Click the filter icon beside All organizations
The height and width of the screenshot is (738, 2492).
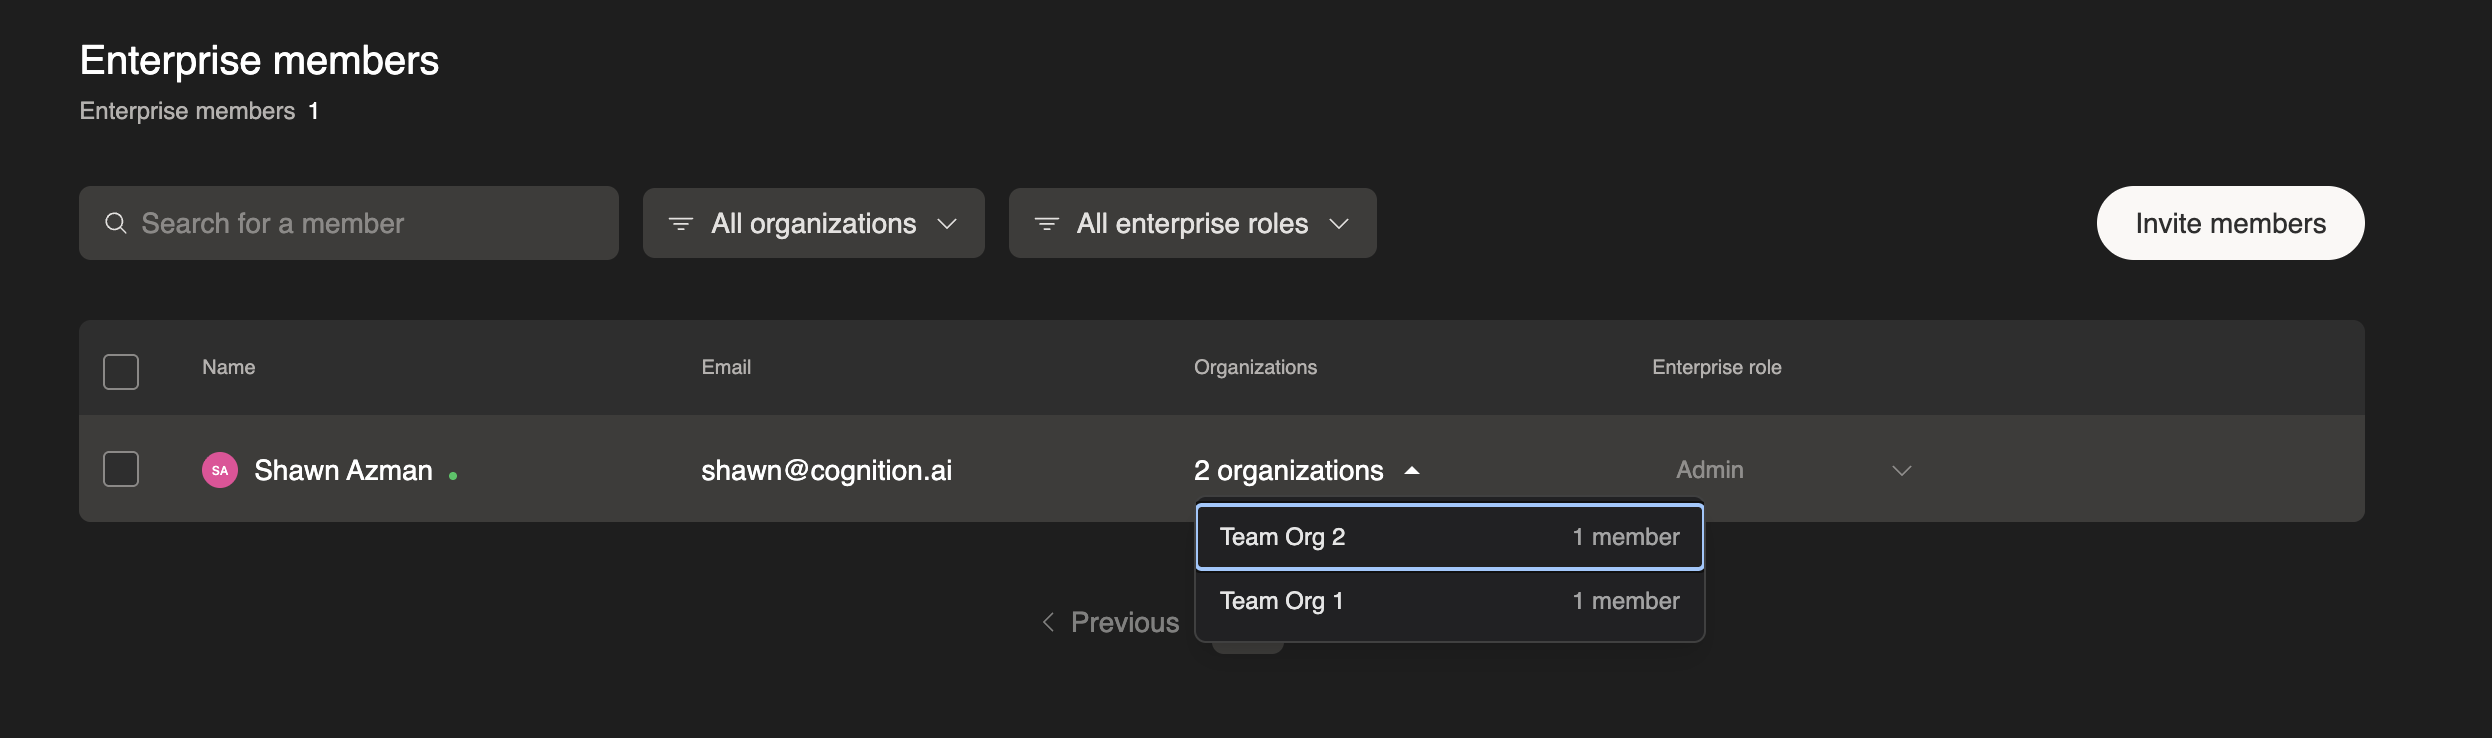681,224
